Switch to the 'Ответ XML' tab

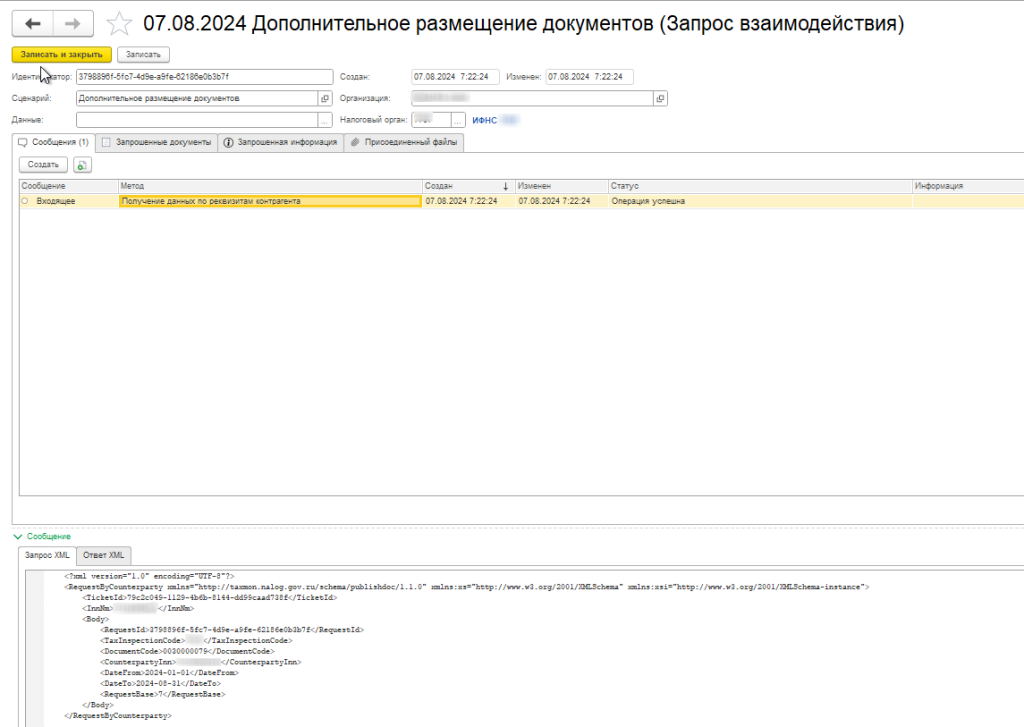coord(103,555)
